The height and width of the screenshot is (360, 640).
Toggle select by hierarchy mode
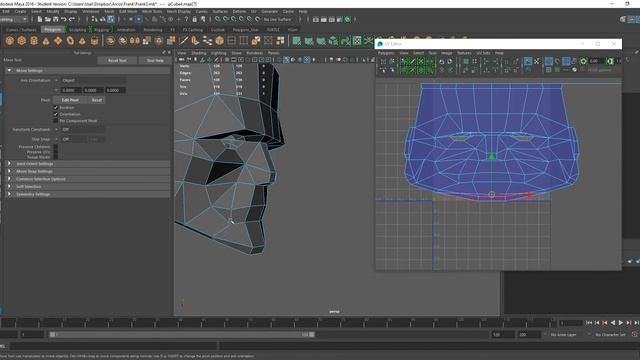94,19
